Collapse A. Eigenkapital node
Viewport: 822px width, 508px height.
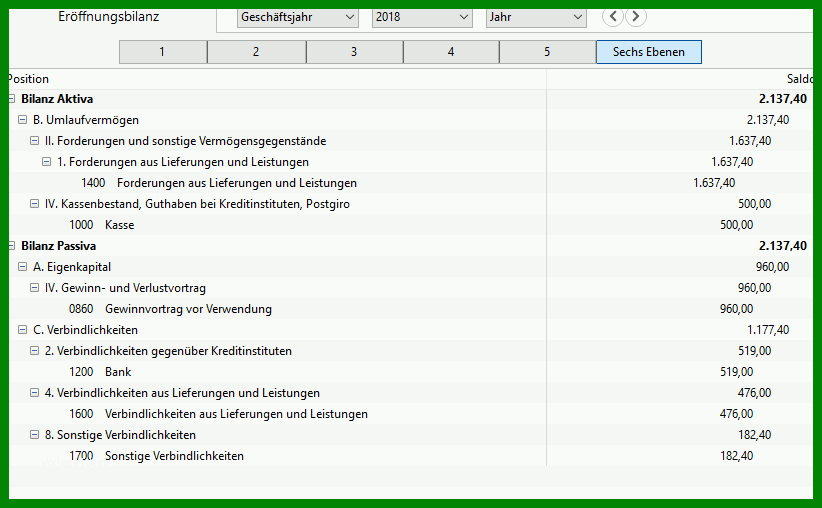(23, 266)
